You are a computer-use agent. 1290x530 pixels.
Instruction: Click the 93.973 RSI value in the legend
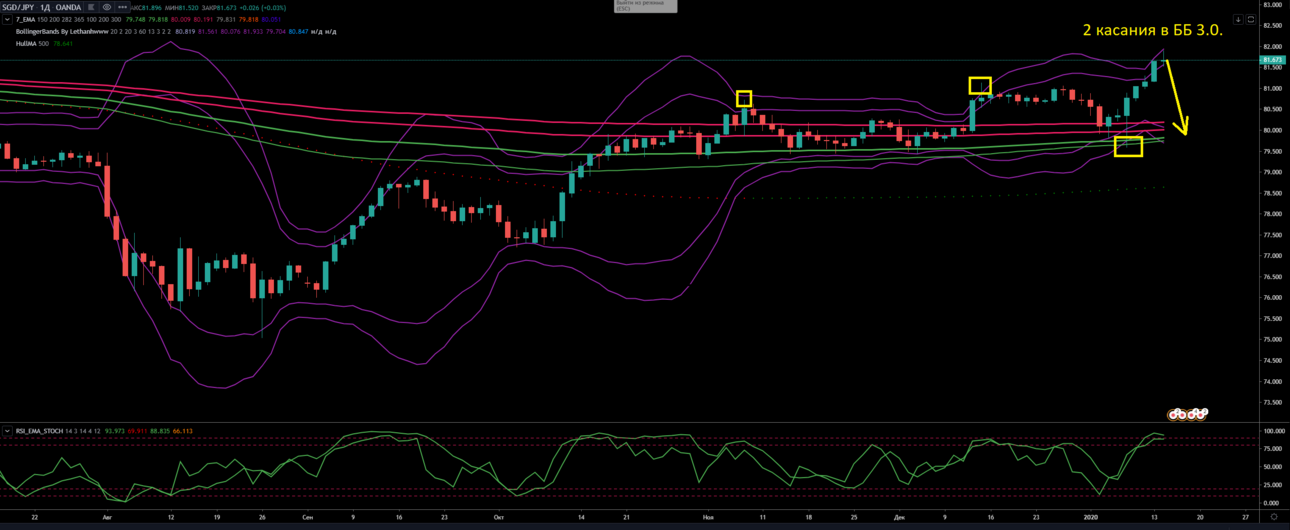[115, 431]
